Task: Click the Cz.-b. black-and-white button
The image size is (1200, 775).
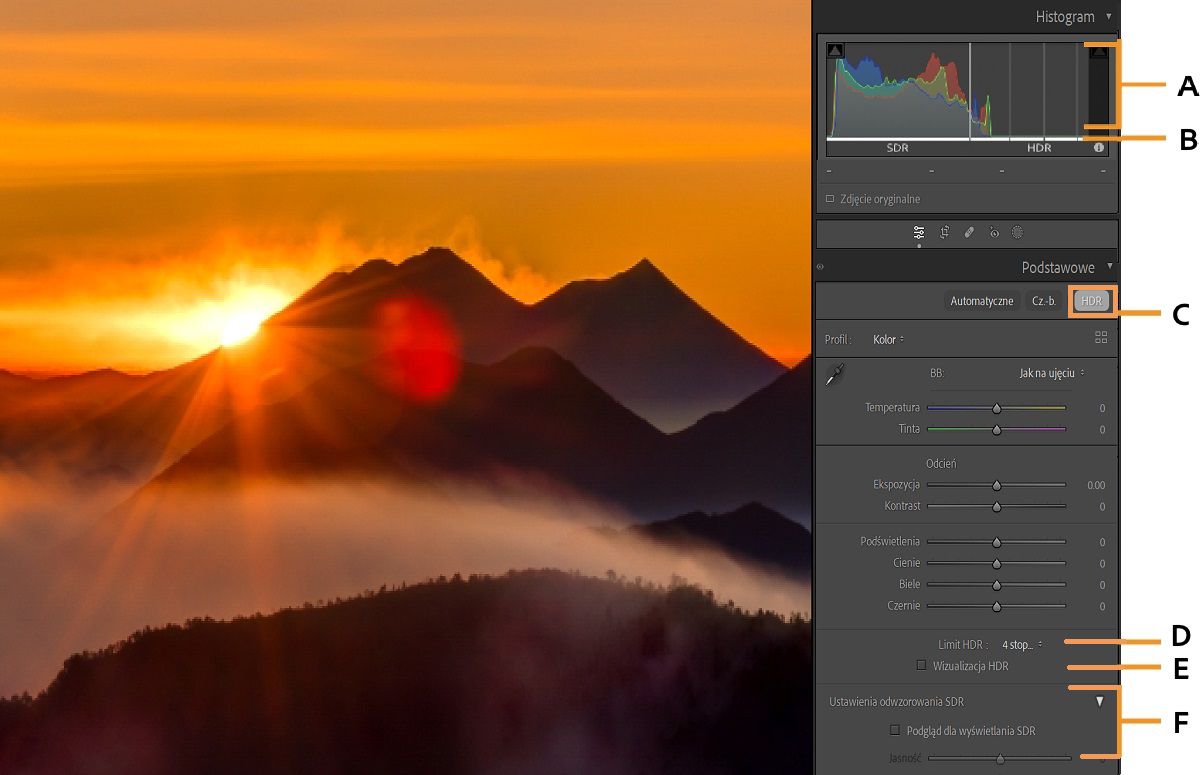Action: 1044,301
